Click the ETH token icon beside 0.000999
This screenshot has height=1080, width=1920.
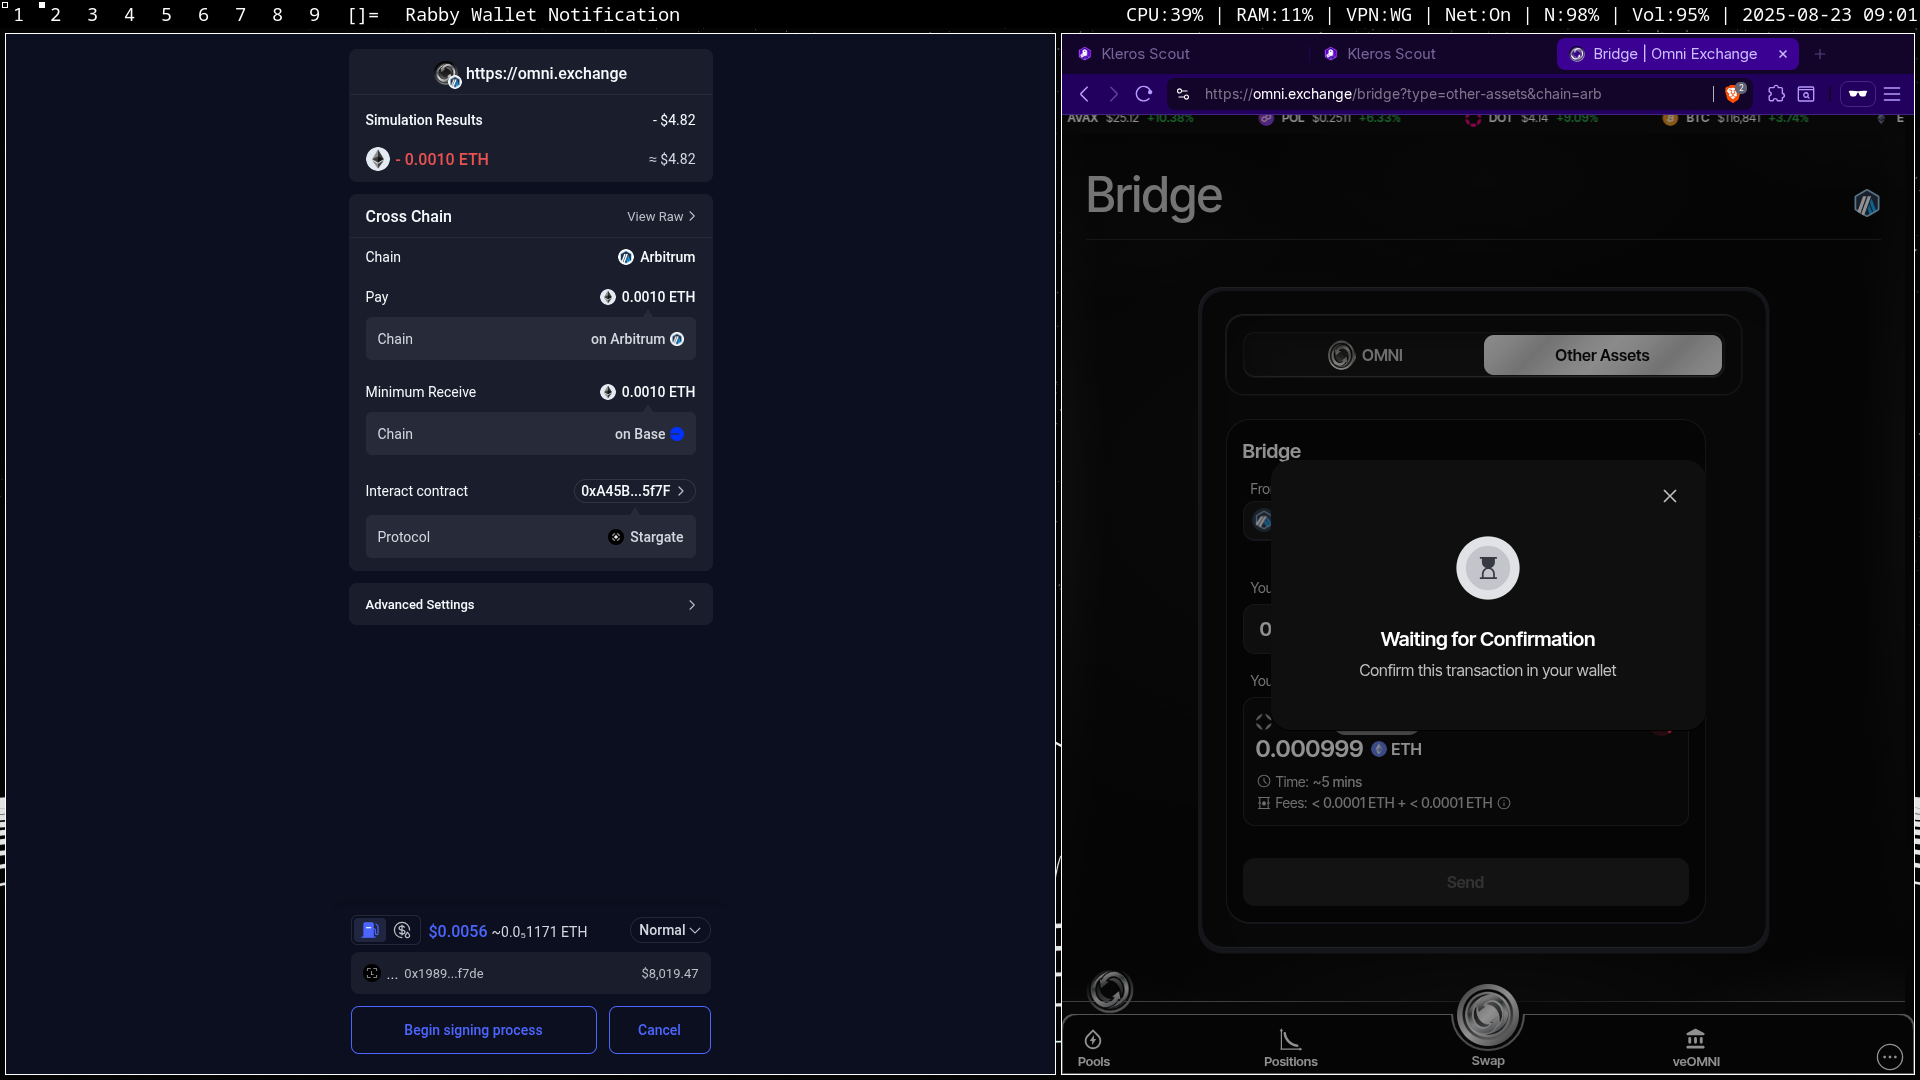tap(1379, 749)
